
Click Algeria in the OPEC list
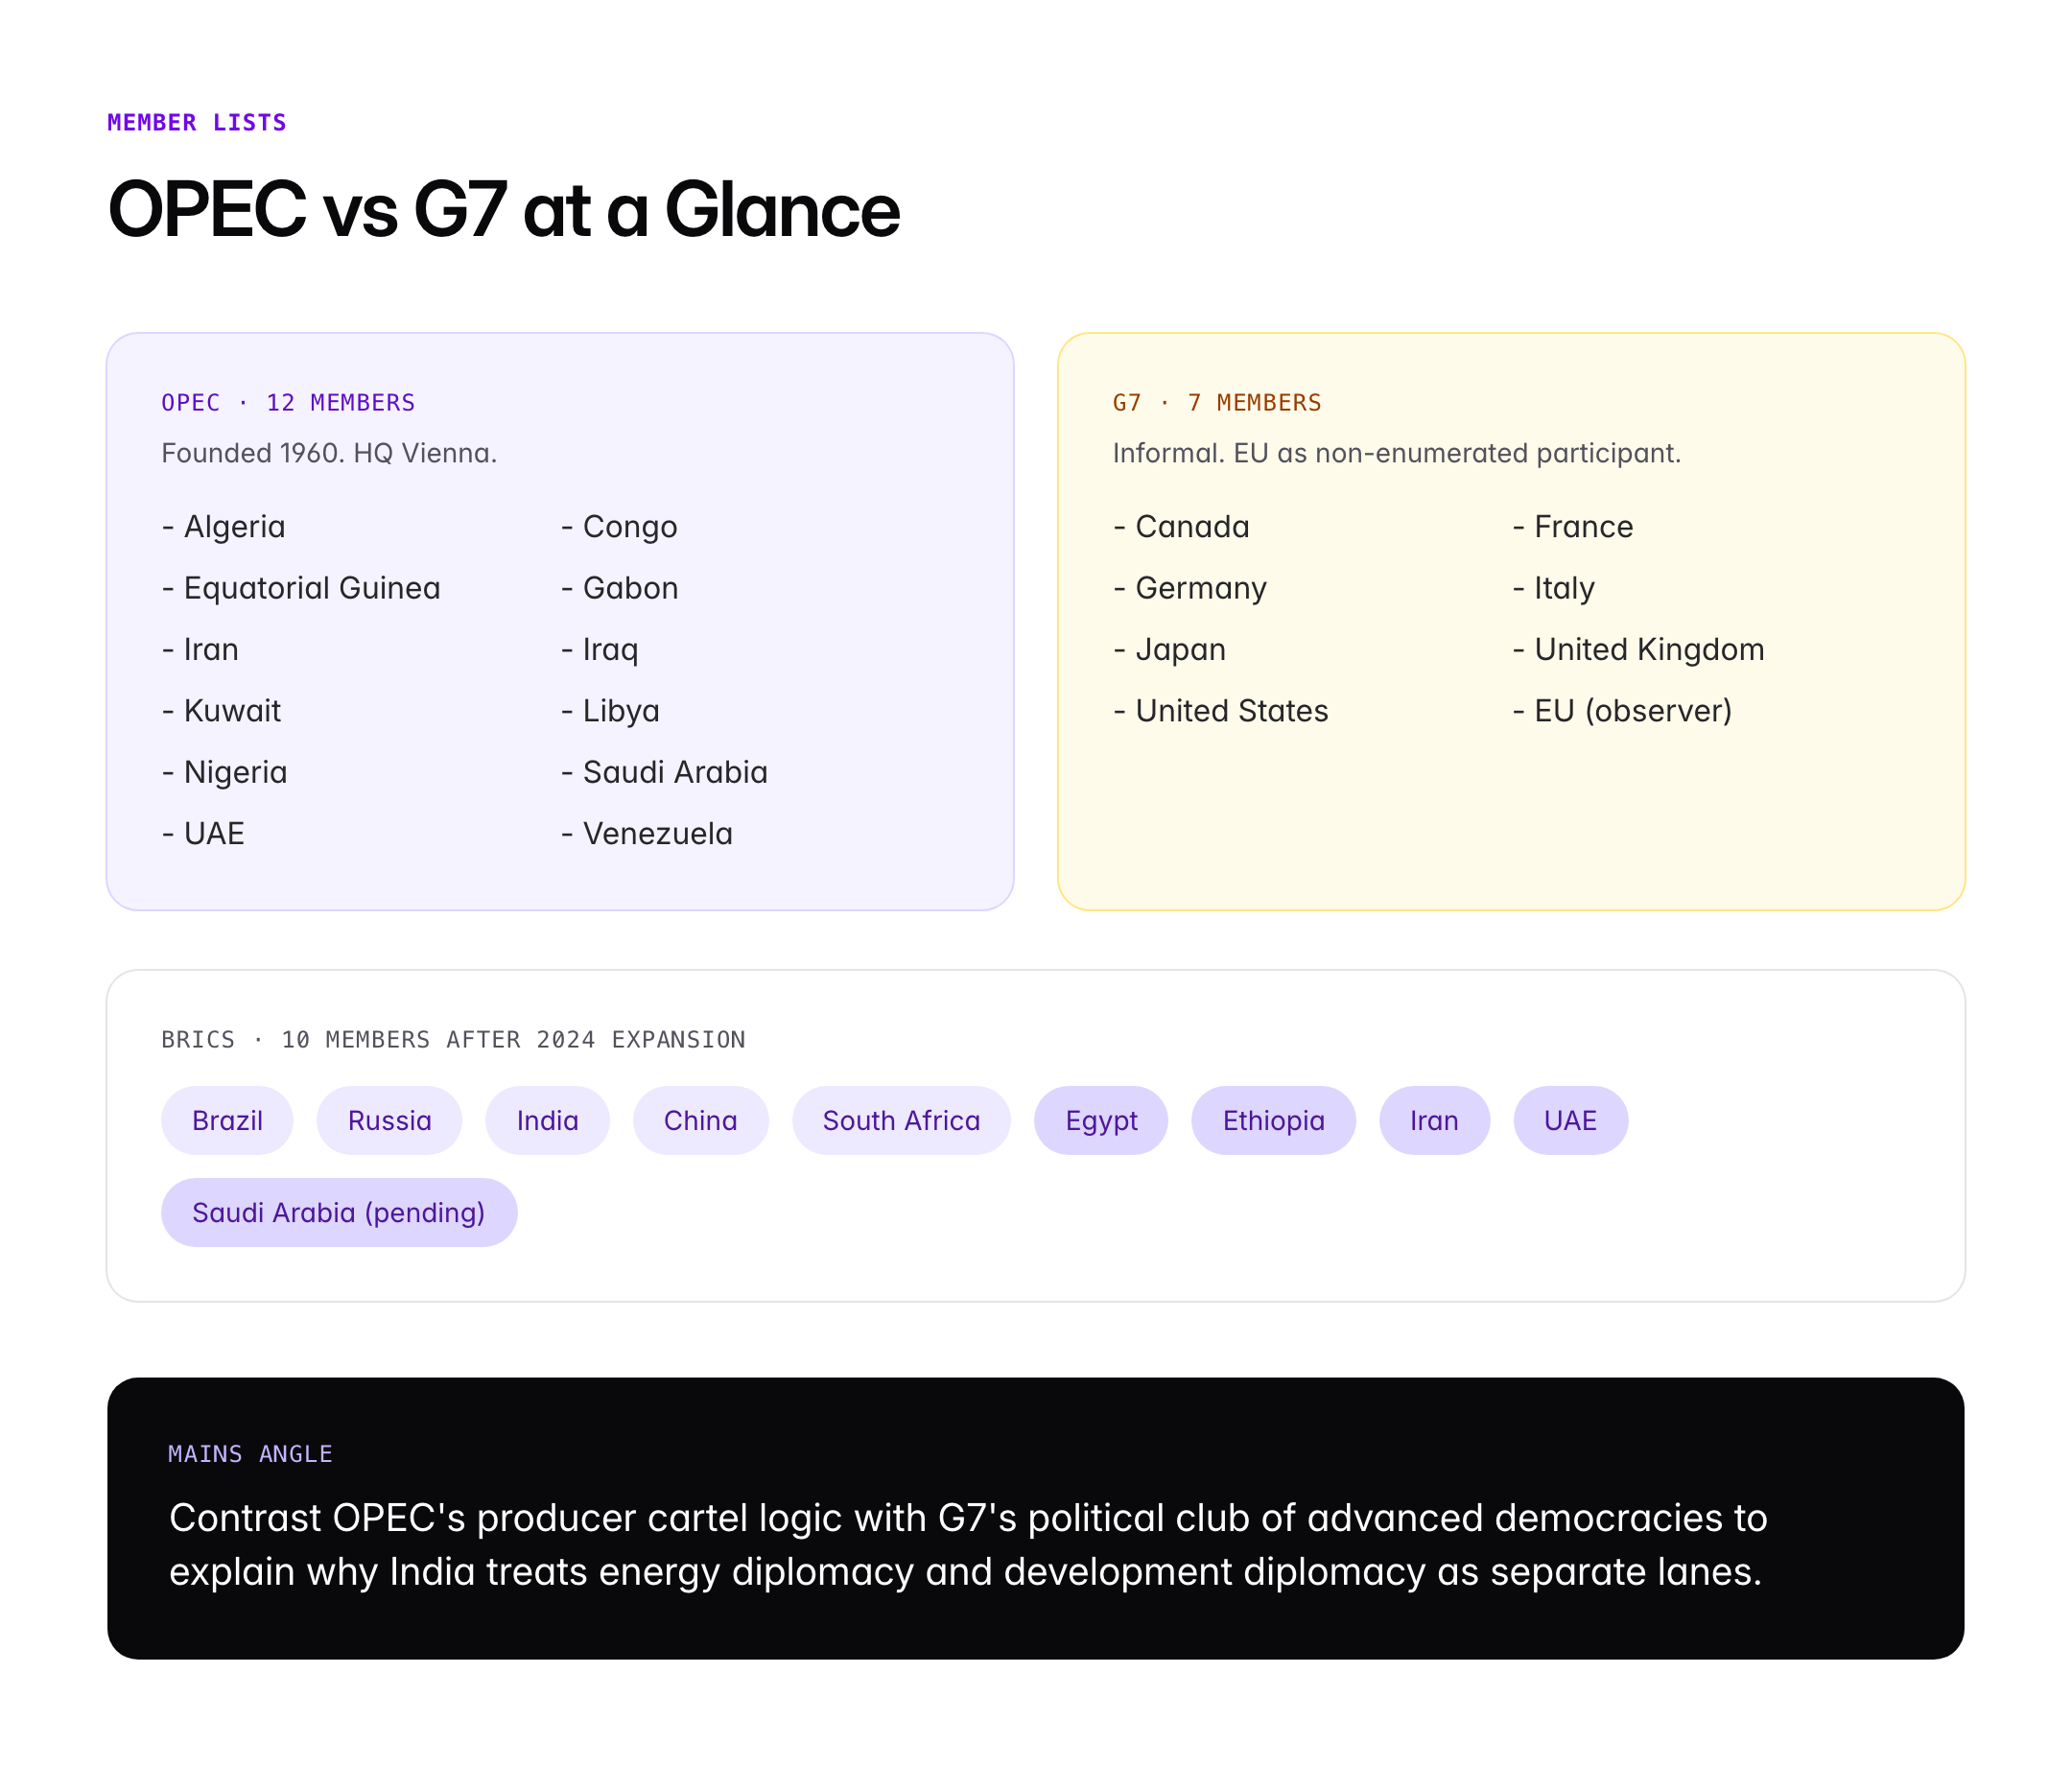coord(234,527)
